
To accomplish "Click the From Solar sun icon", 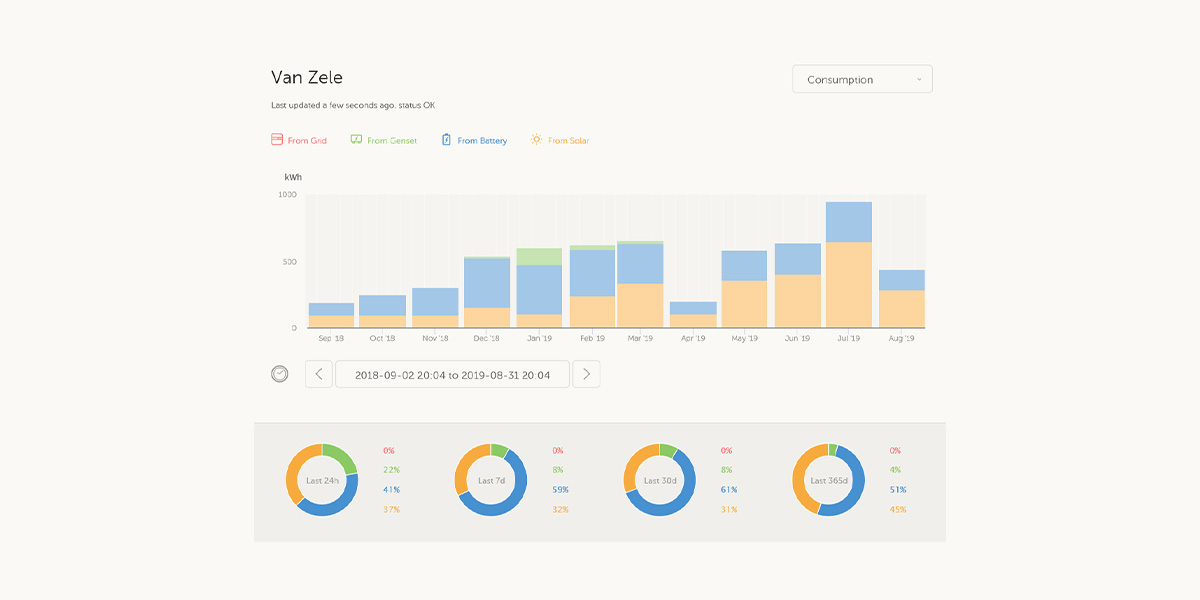I will coord(537,140).
